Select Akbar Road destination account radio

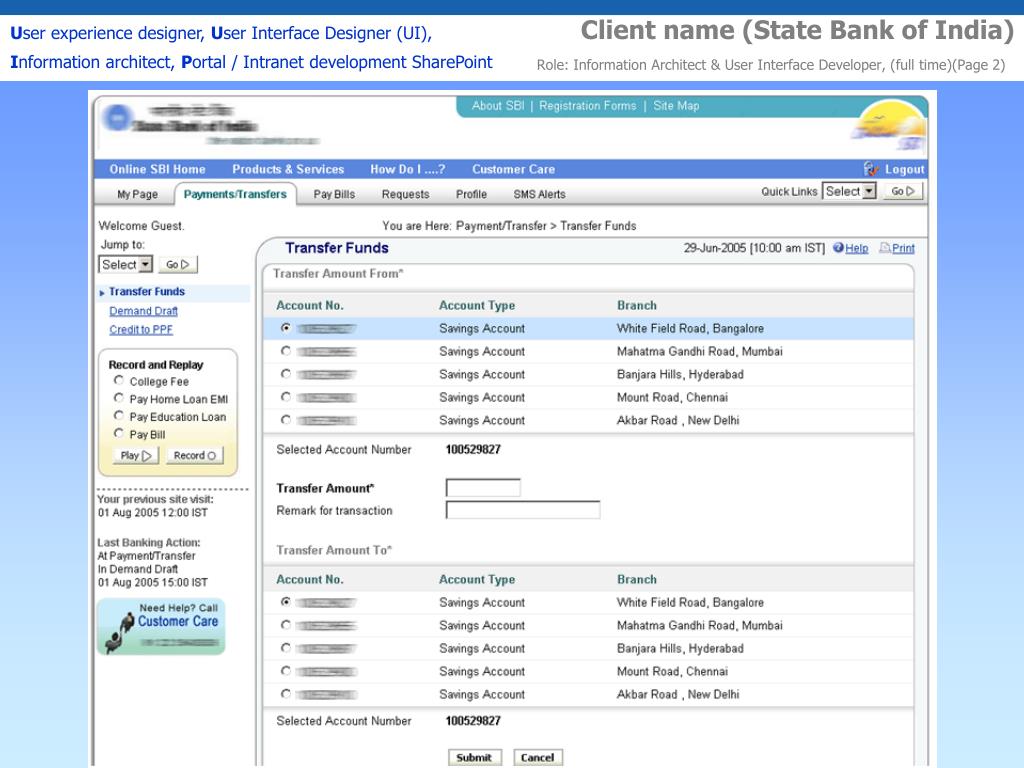(x=285, y=694)
